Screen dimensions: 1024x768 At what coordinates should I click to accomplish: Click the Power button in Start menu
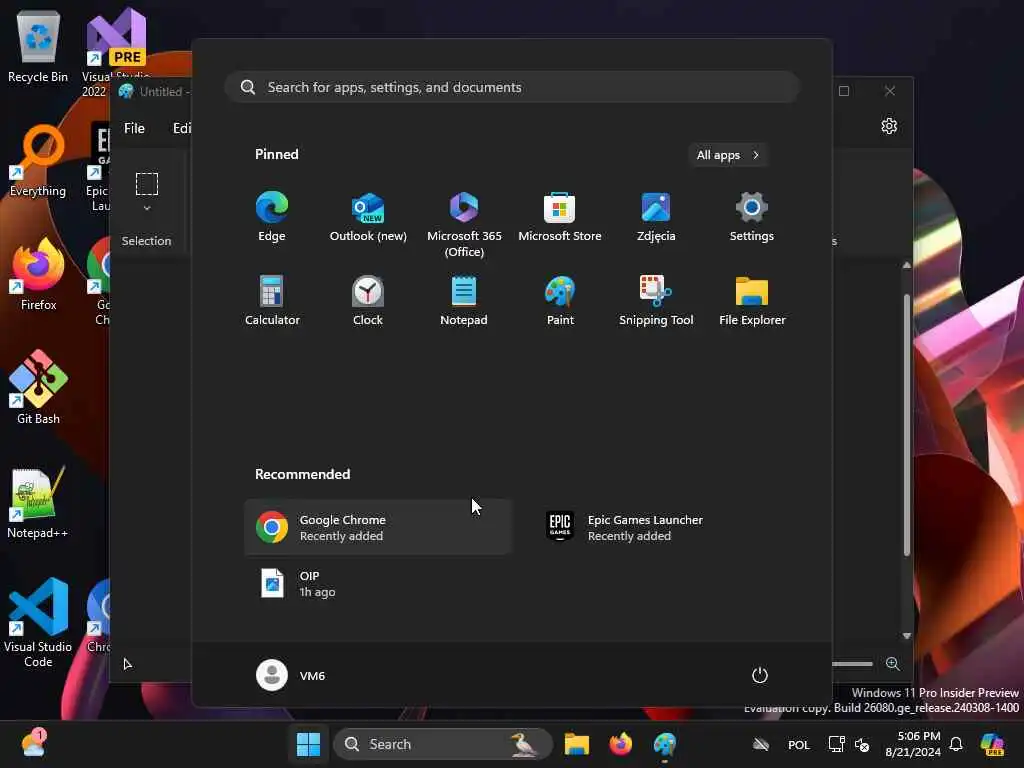(760, 675)
